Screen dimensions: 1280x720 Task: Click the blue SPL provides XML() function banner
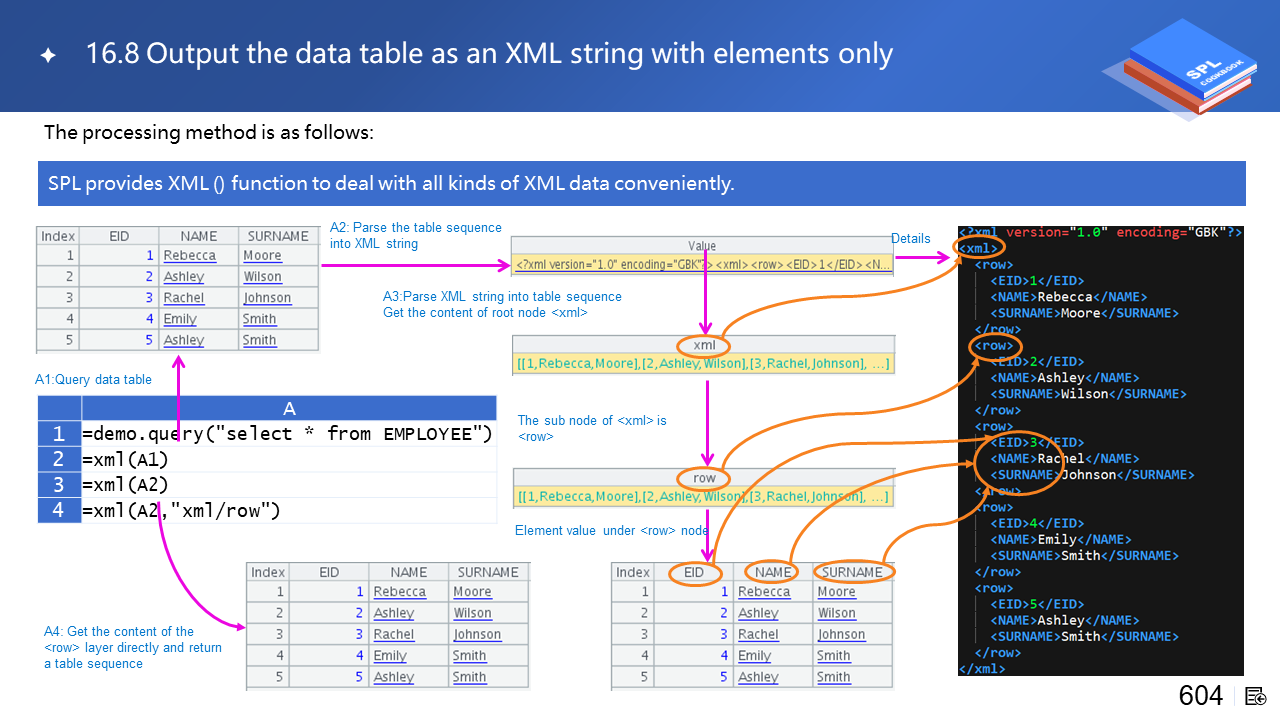point(641,184)
